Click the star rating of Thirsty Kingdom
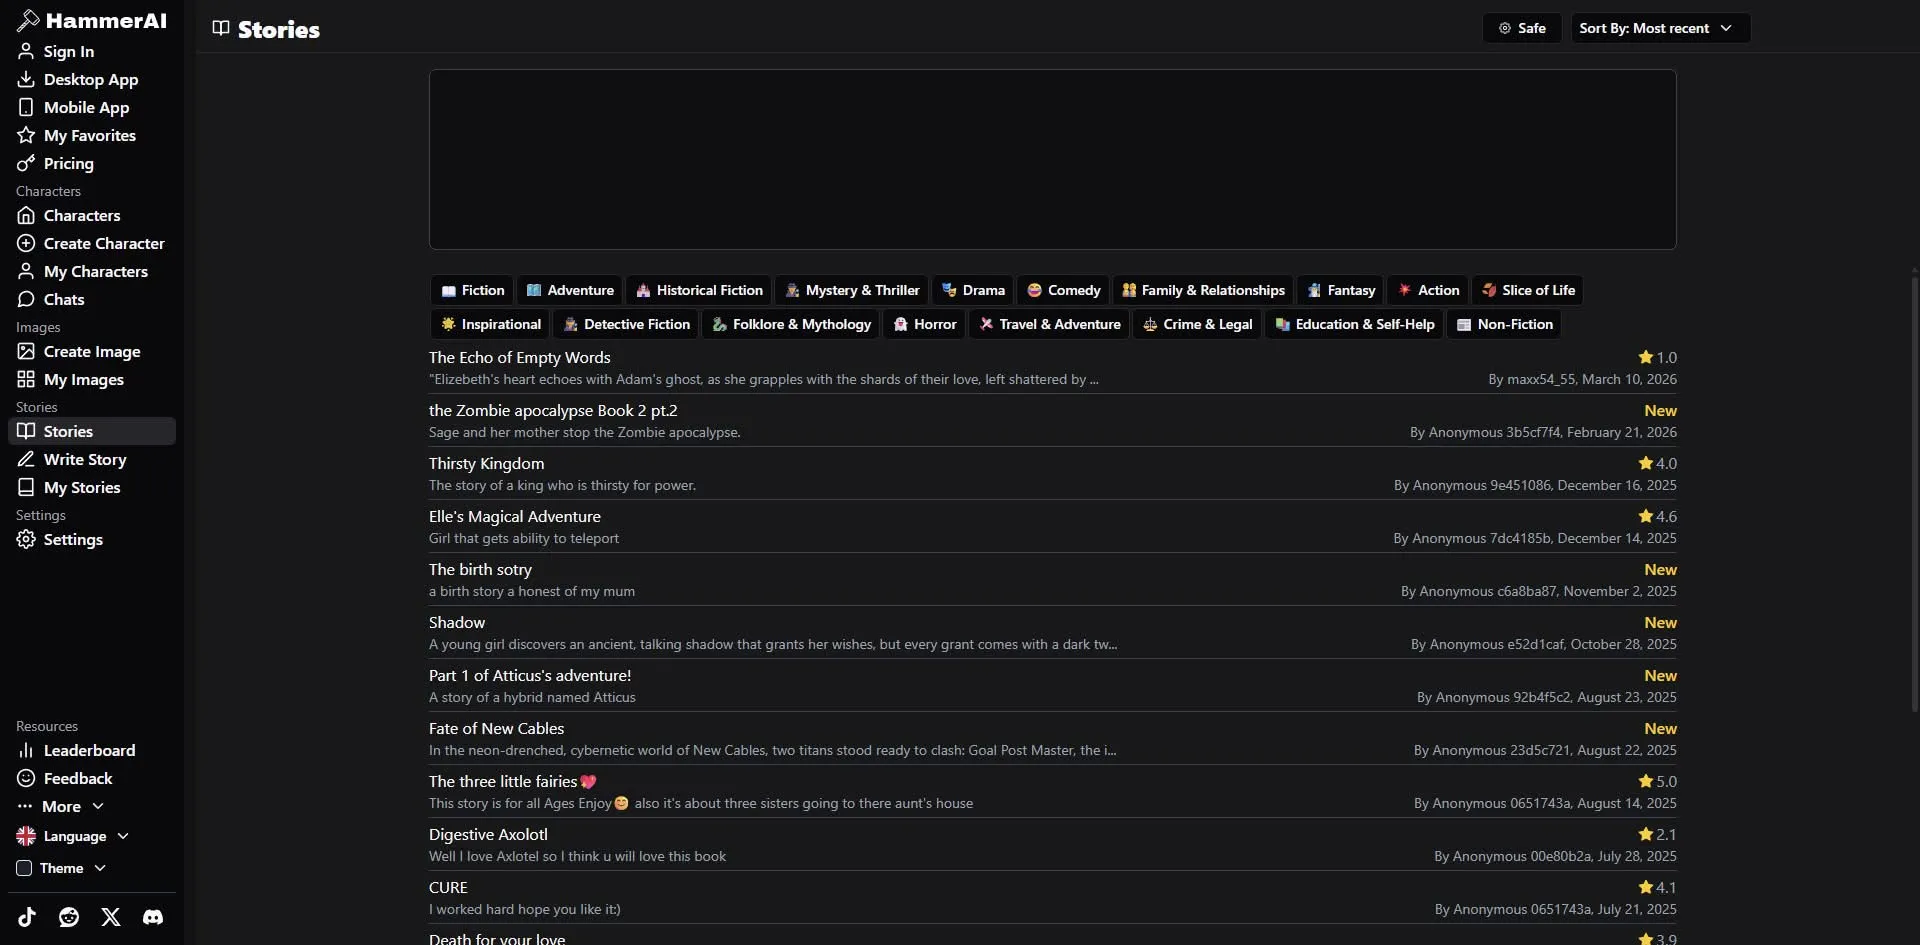1920x945 pixels. tap(1657, 463)
